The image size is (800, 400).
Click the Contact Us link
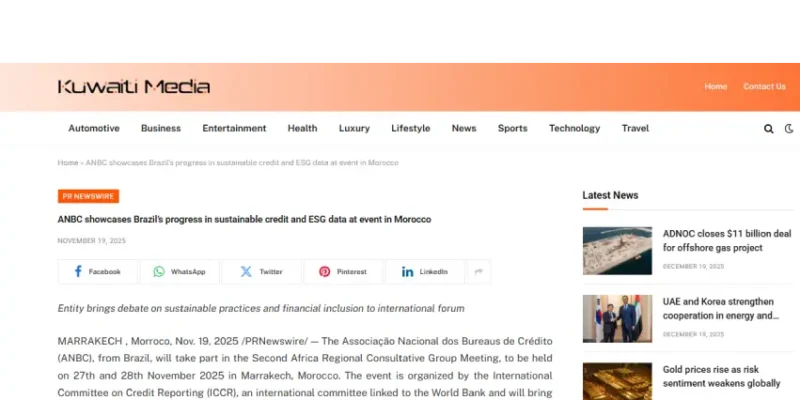tap(764, 86)
